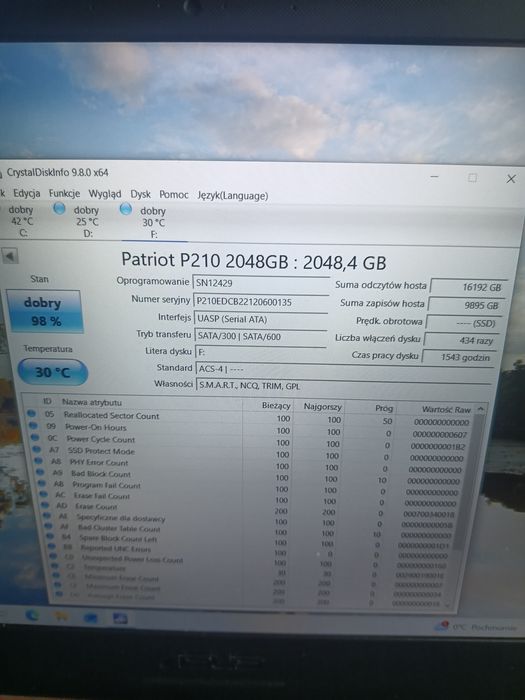The image size is (525, 700).
Task: Click the status dot beside SSD Protect Mode
Action: (x=37, y=449)
